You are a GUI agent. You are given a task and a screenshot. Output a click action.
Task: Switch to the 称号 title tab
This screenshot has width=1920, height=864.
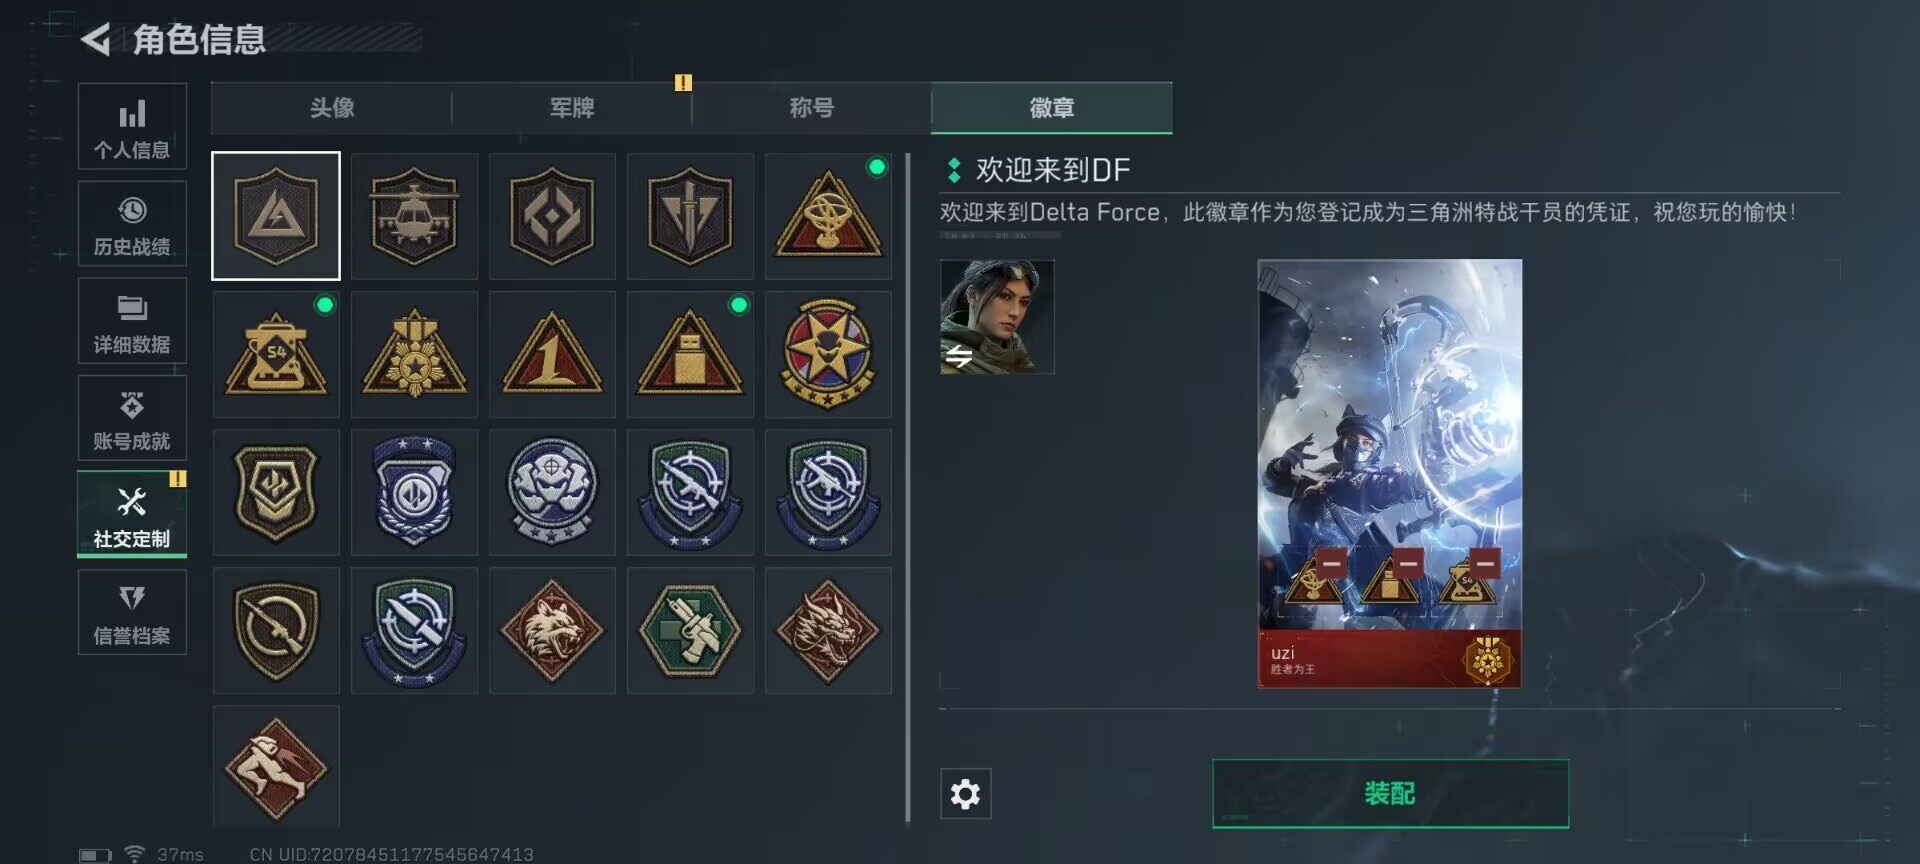tap(812, 108)
